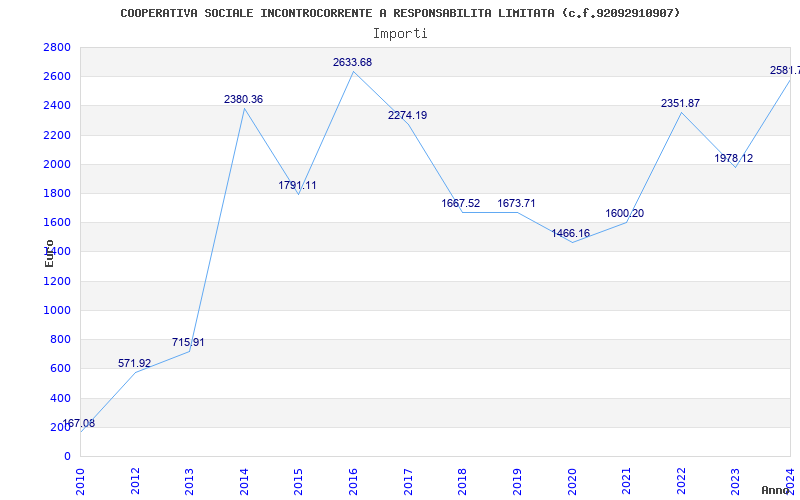This screenshot has width=800, height=500.
Task: Select data label 1600.20
Action: coord(624,214)
